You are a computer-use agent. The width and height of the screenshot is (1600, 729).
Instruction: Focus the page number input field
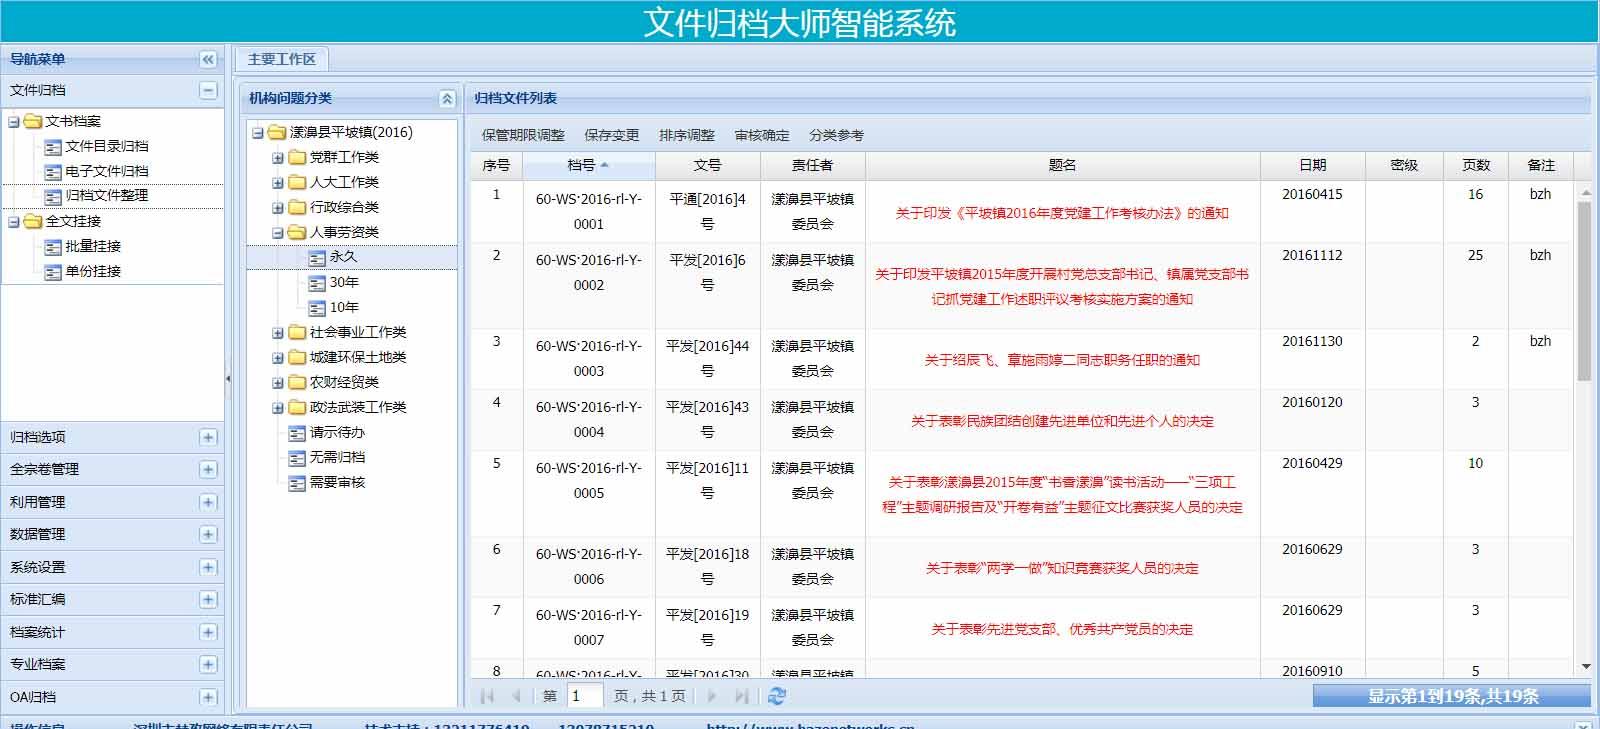pos(585,696)
